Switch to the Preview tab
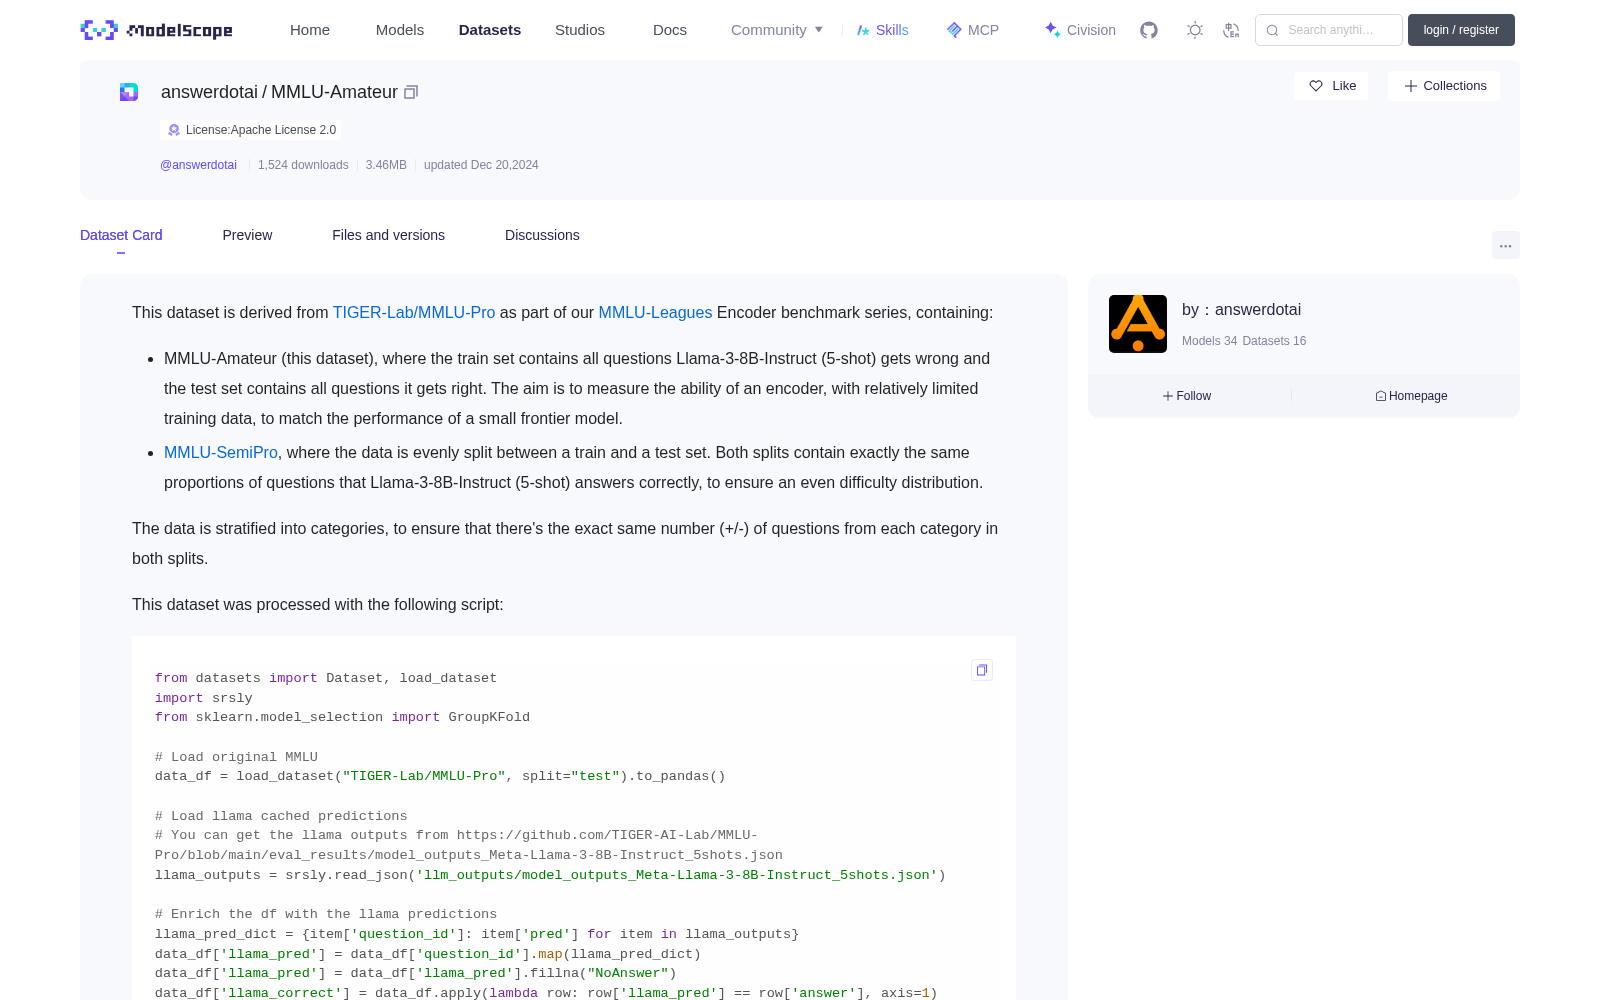The width and height of the screenshot is (1600, 1000). (247, 235)
